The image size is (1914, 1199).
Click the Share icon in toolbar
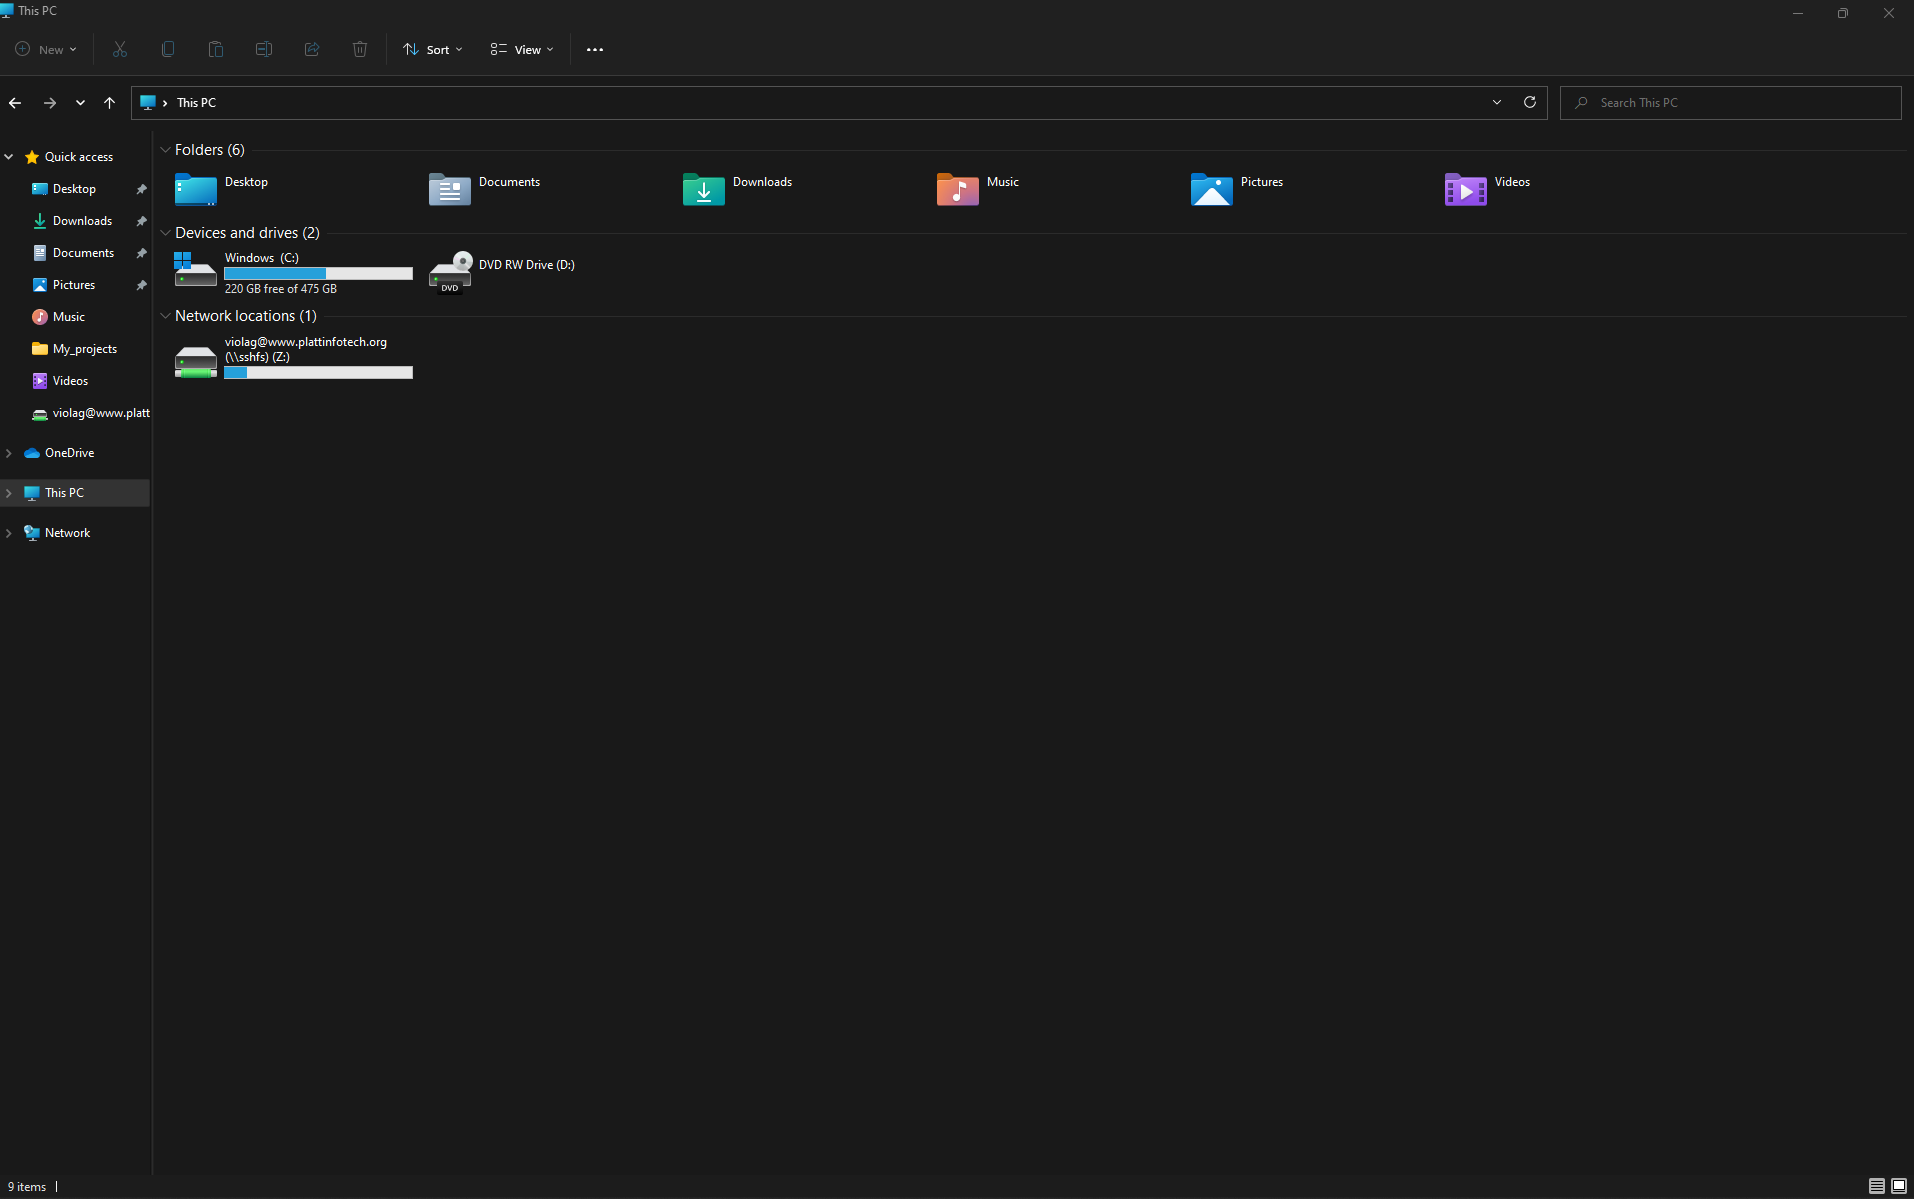[312, 49]
